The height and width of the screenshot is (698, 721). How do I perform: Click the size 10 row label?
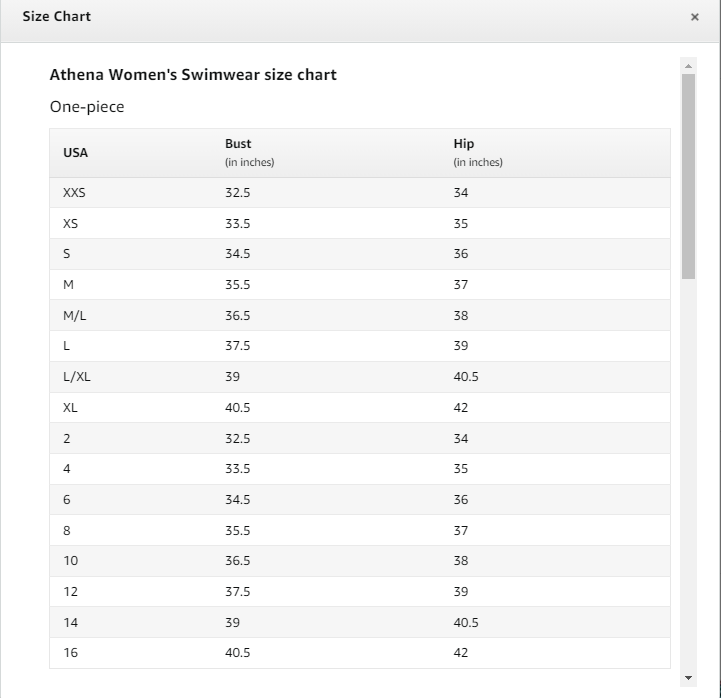[70, 561]
